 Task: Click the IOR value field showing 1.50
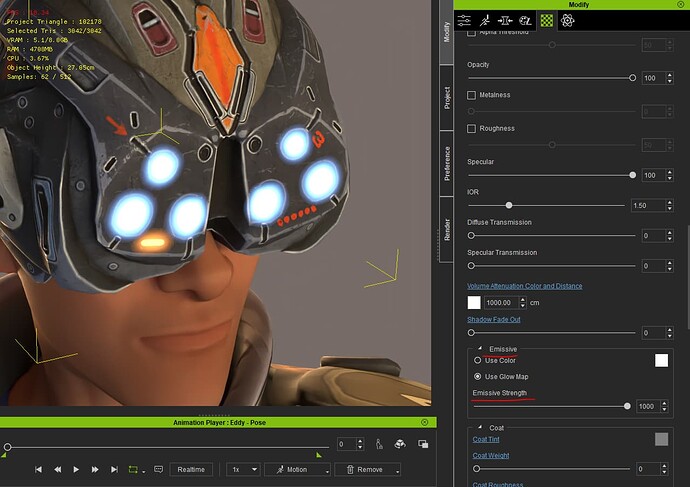[x=648, y=205]
